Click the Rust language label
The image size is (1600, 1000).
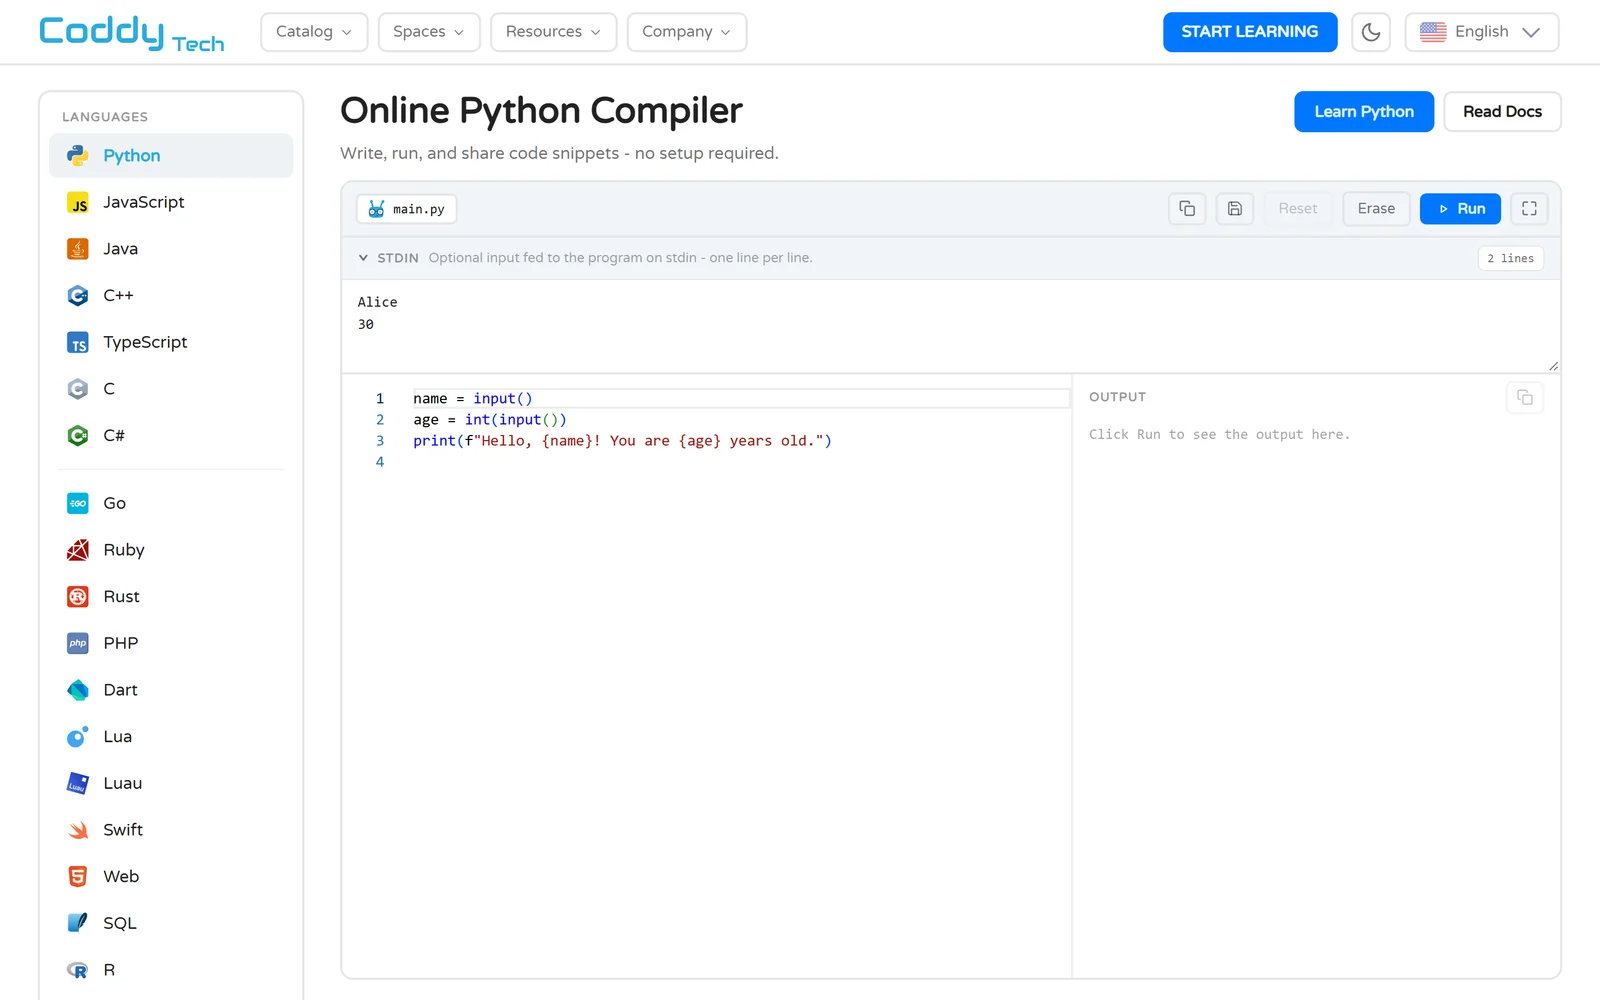122,597
